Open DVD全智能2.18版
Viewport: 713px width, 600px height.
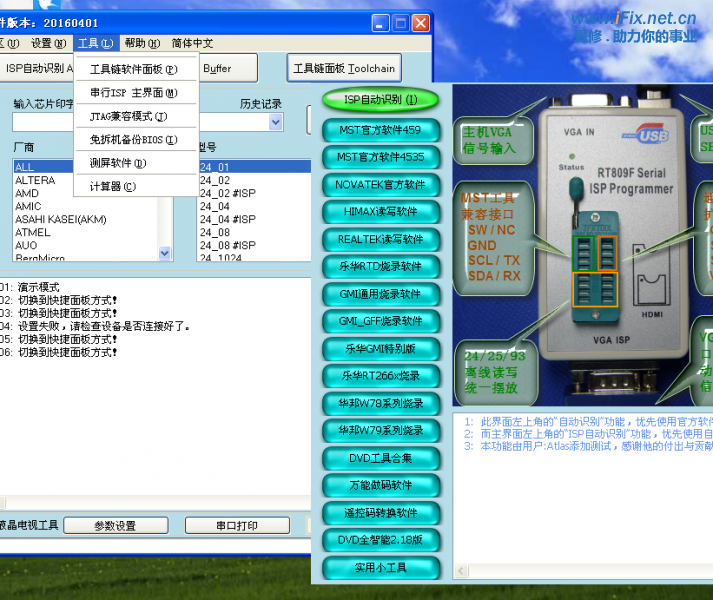tap(381, 540)
